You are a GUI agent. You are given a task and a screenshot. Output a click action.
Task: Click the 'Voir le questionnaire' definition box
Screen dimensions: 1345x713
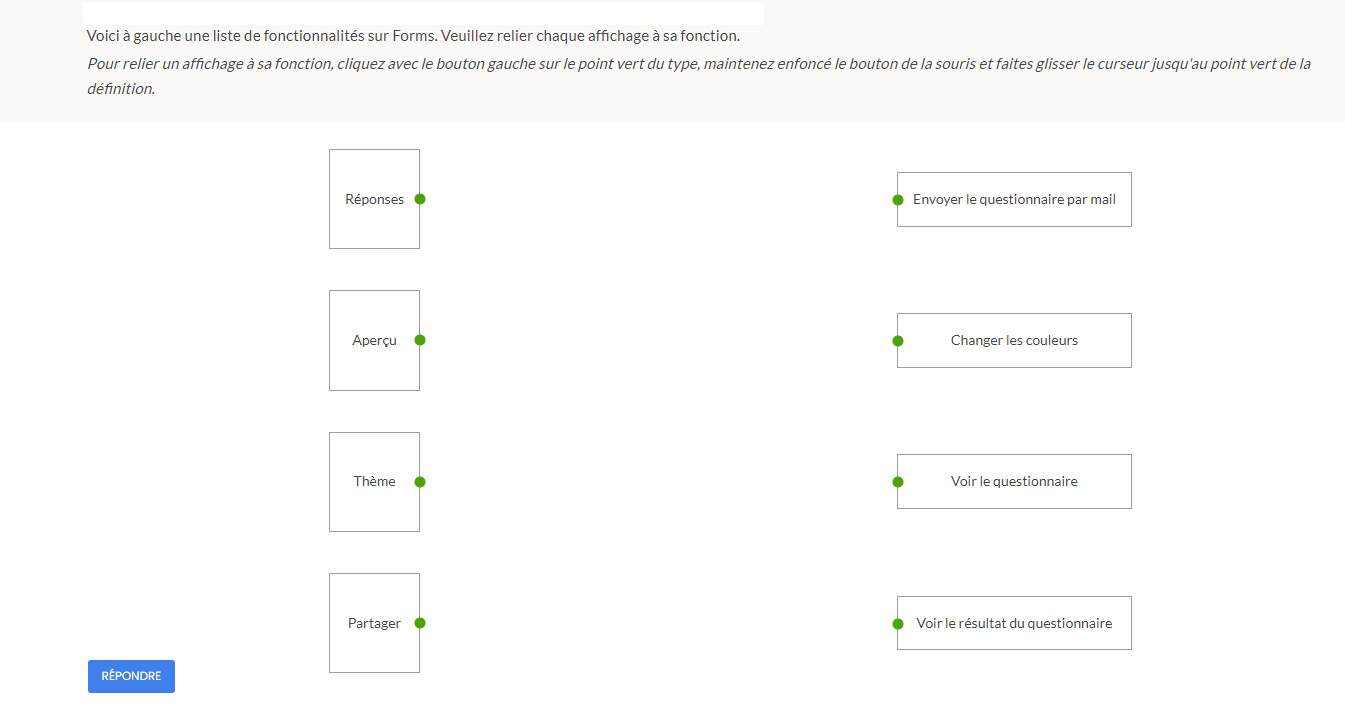(1014, 482)
